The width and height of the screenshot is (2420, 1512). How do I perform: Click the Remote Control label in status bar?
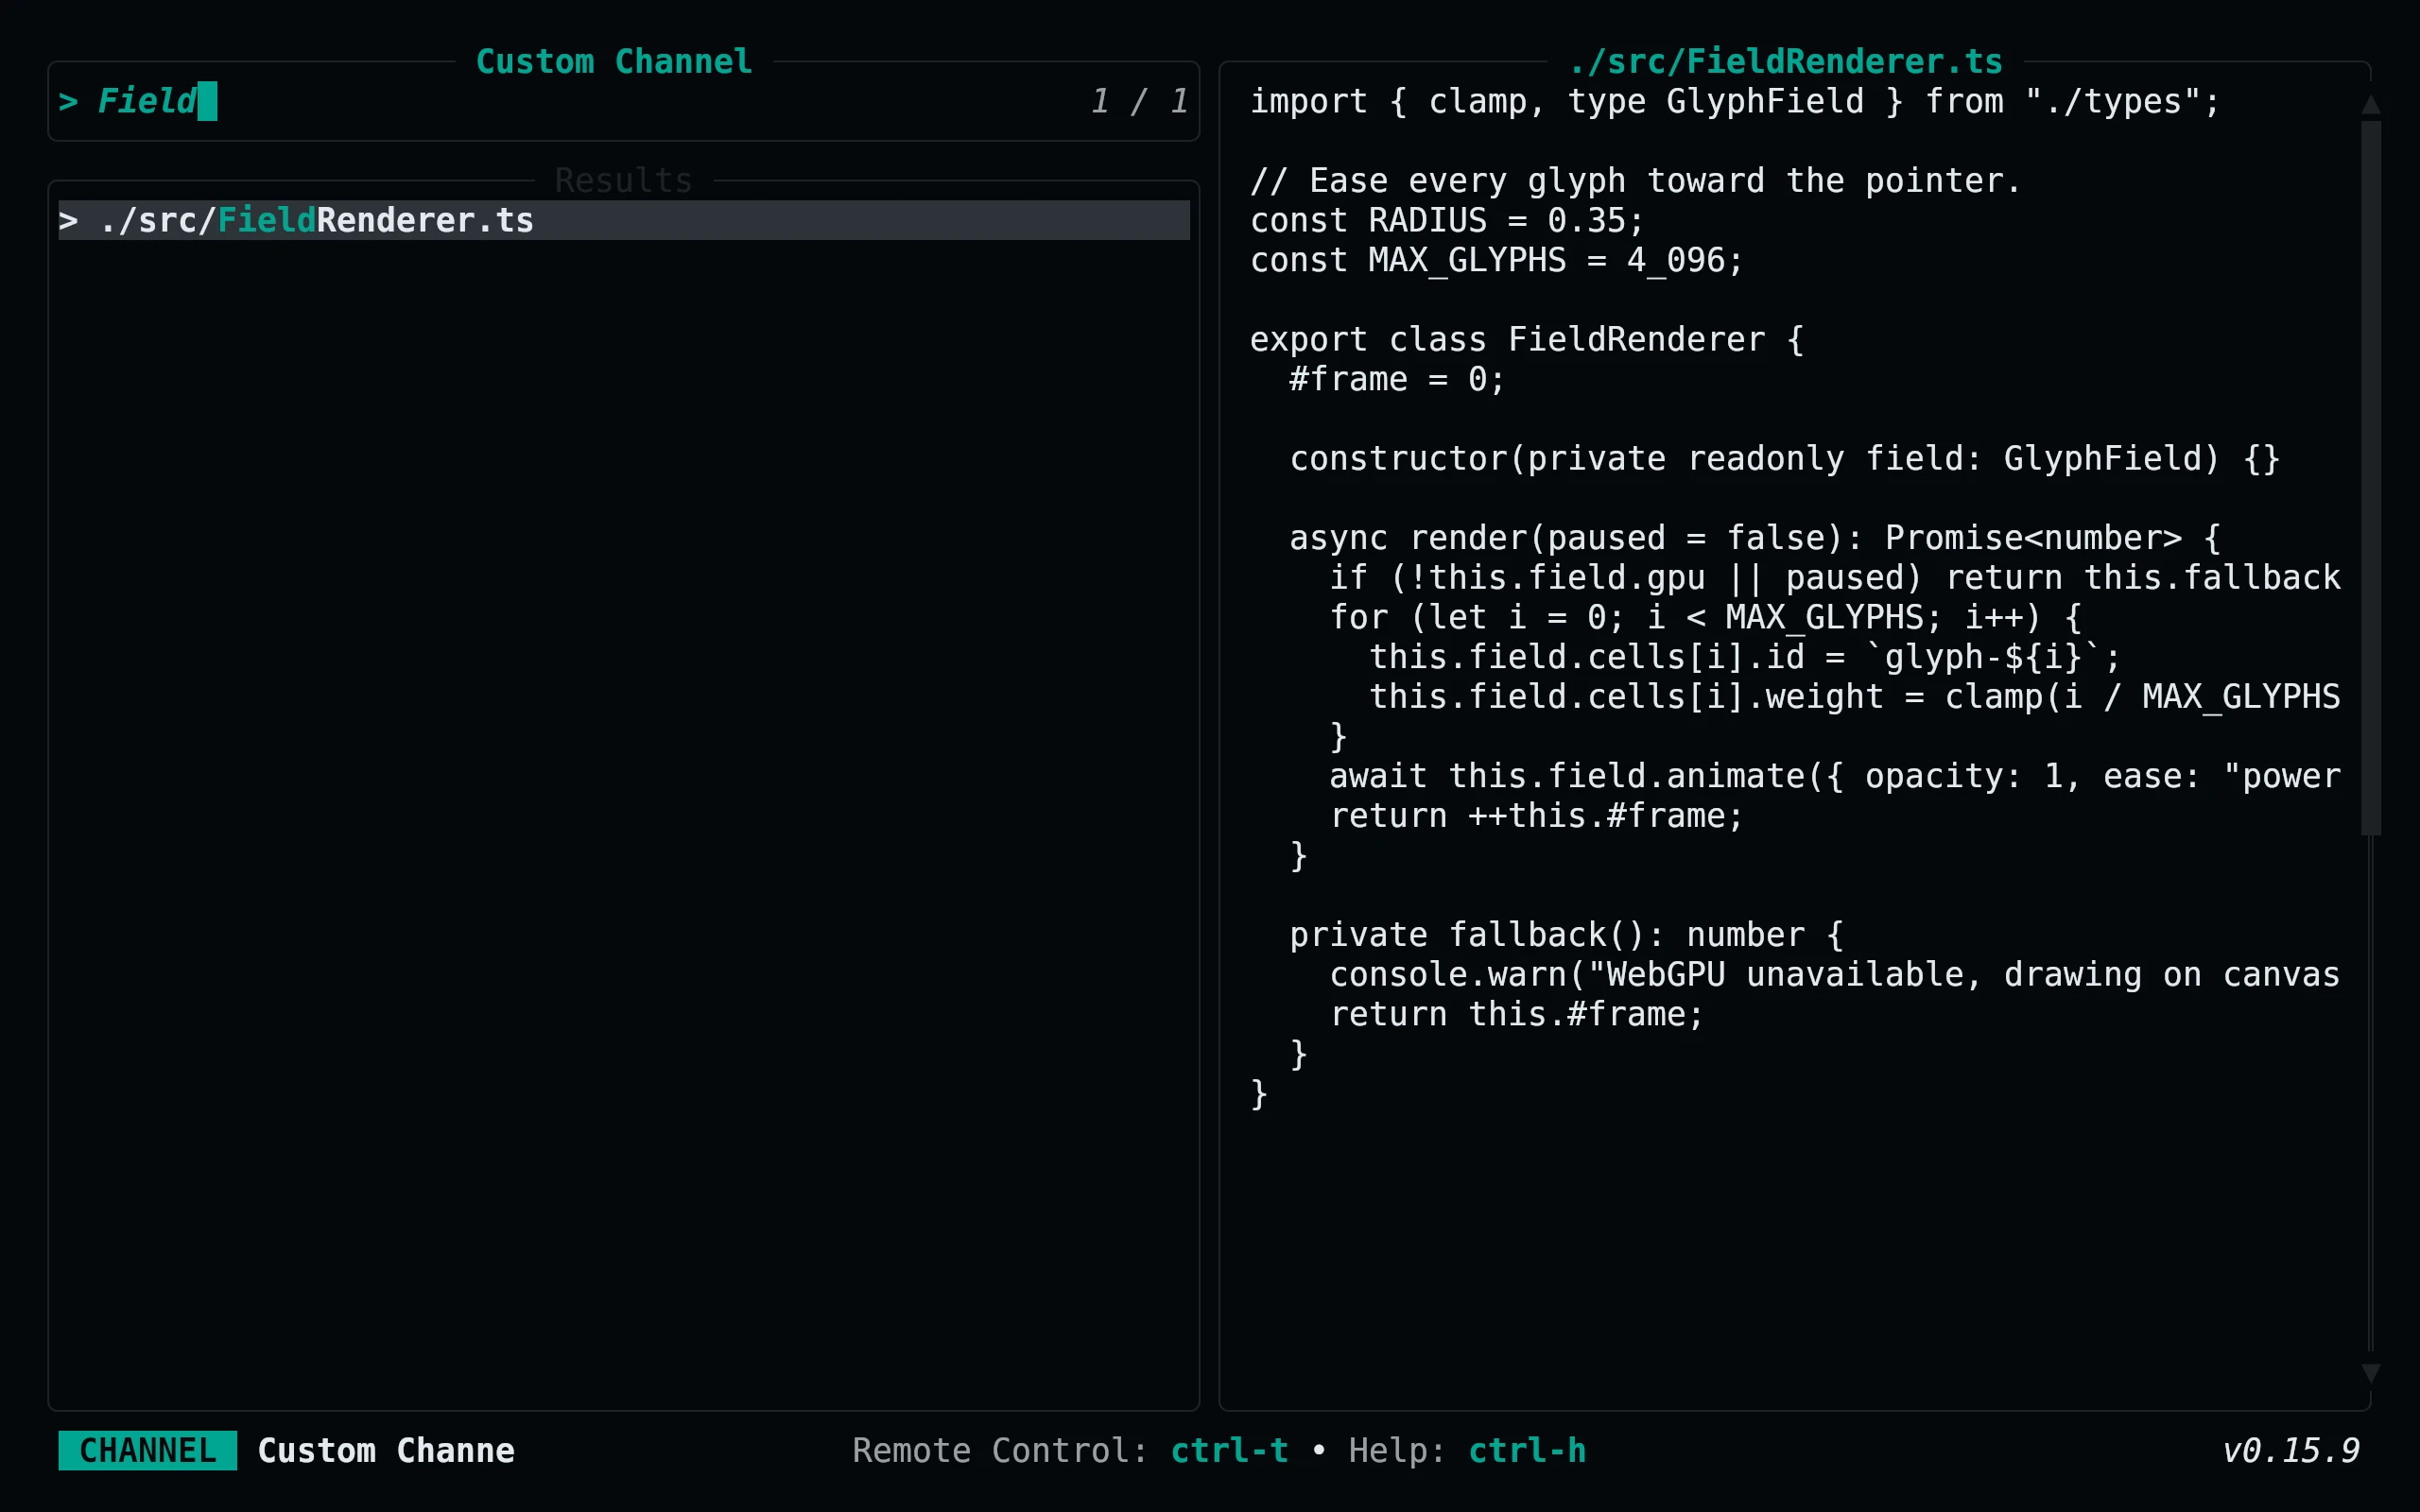pos(1000,1450)
